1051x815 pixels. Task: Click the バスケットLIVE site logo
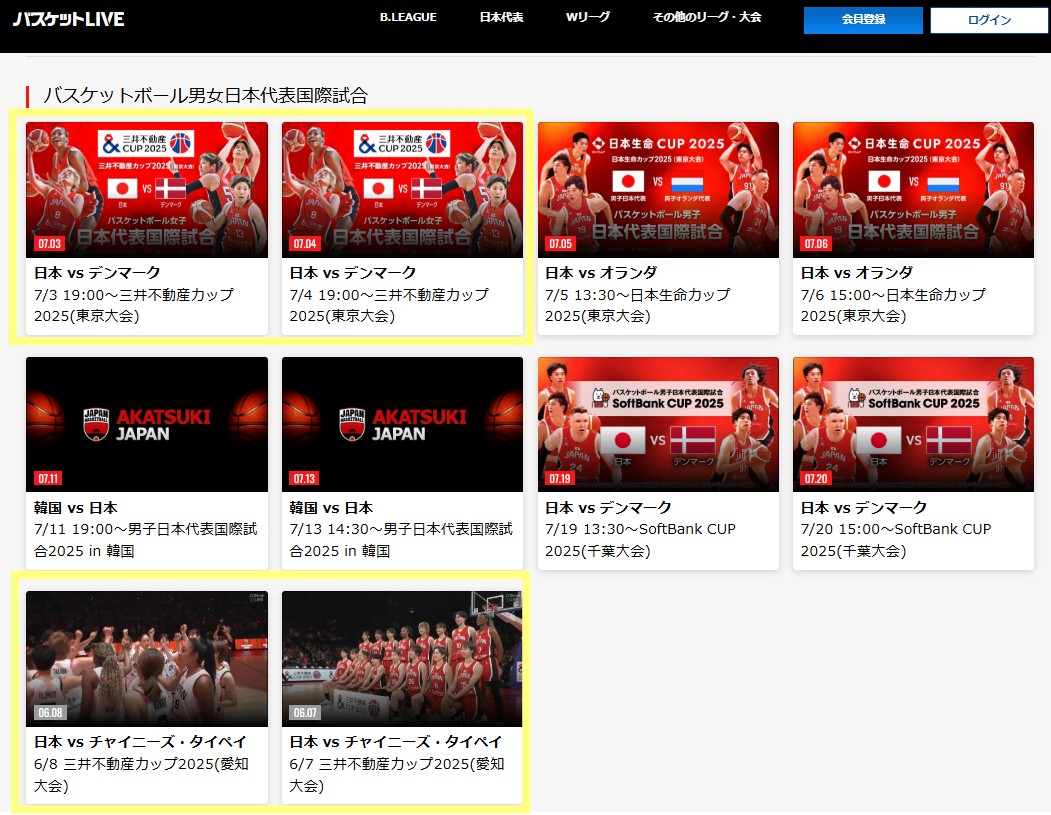click(68, 19)
